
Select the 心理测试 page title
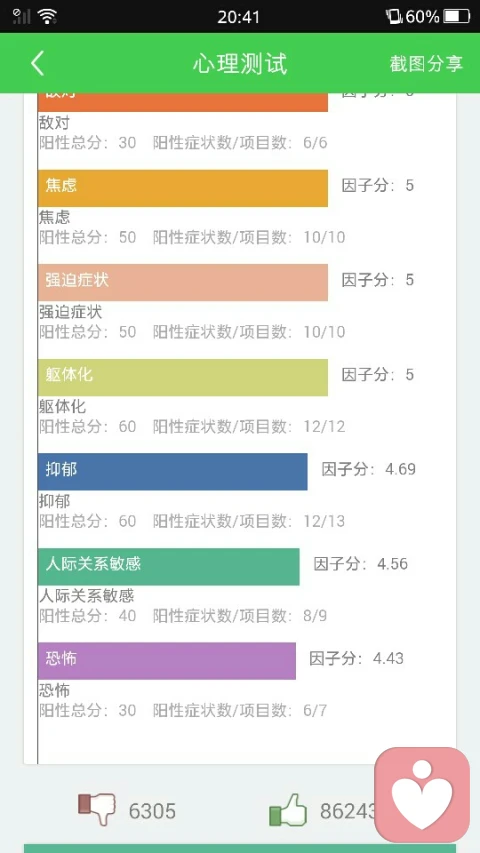(239, 64)
